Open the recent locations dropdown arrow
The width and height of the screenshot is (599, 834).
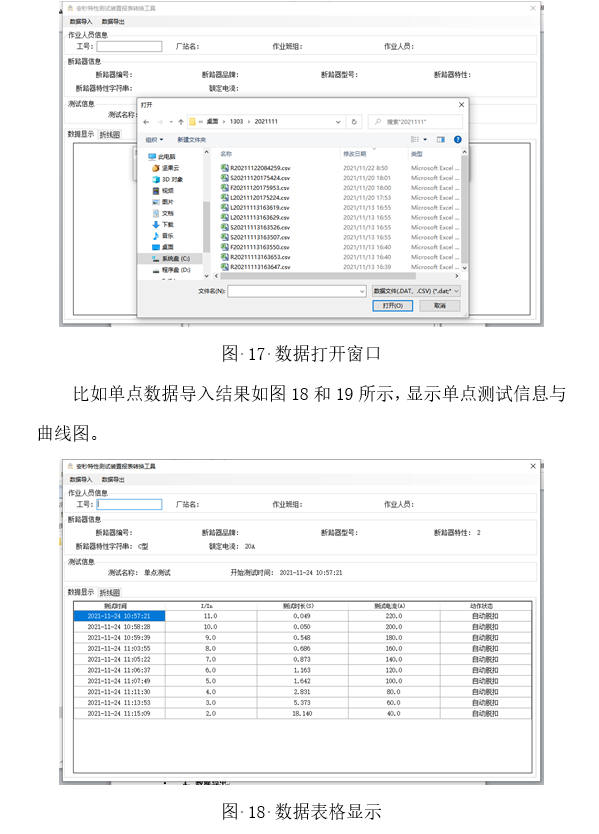171,122
